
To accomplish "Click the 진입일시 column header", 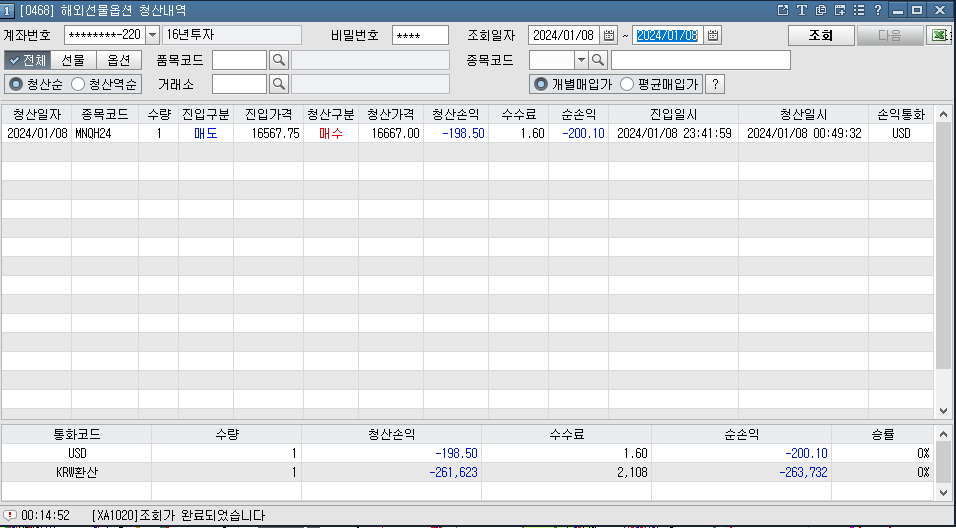I will (674, 115).
